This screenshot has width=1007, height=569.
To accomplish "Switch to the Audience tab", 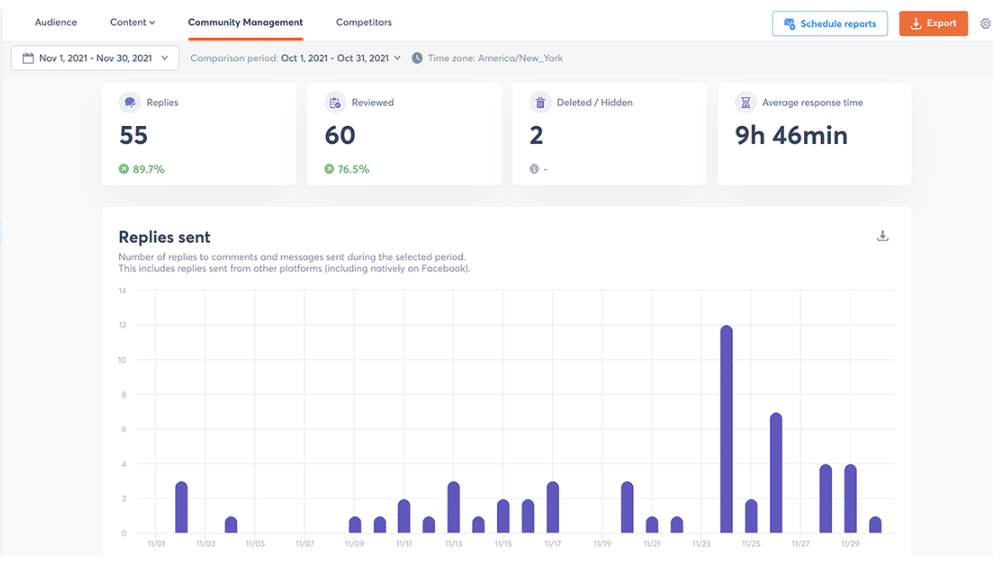I will [x=56, y=22].
